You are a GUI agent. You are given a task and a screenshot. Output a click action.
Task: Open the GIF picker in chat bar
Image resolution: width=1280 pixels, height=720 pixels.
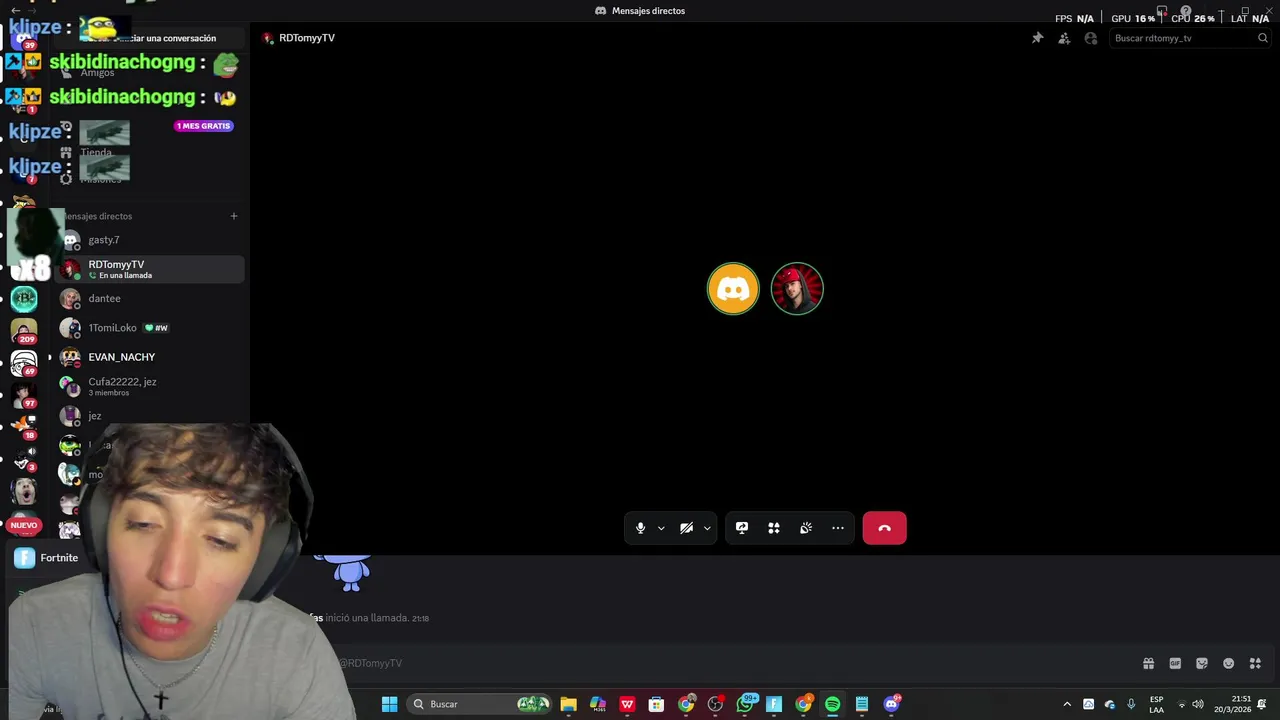1175,663
